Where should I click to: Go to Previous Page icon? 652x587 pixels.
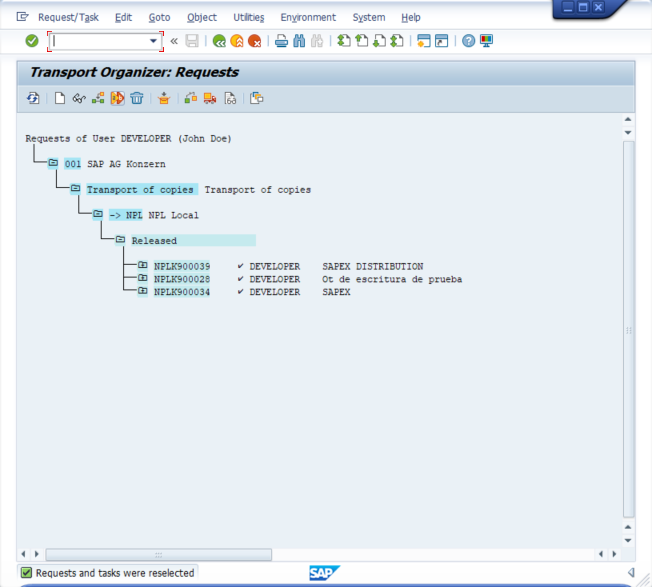(x=362, y=41)
